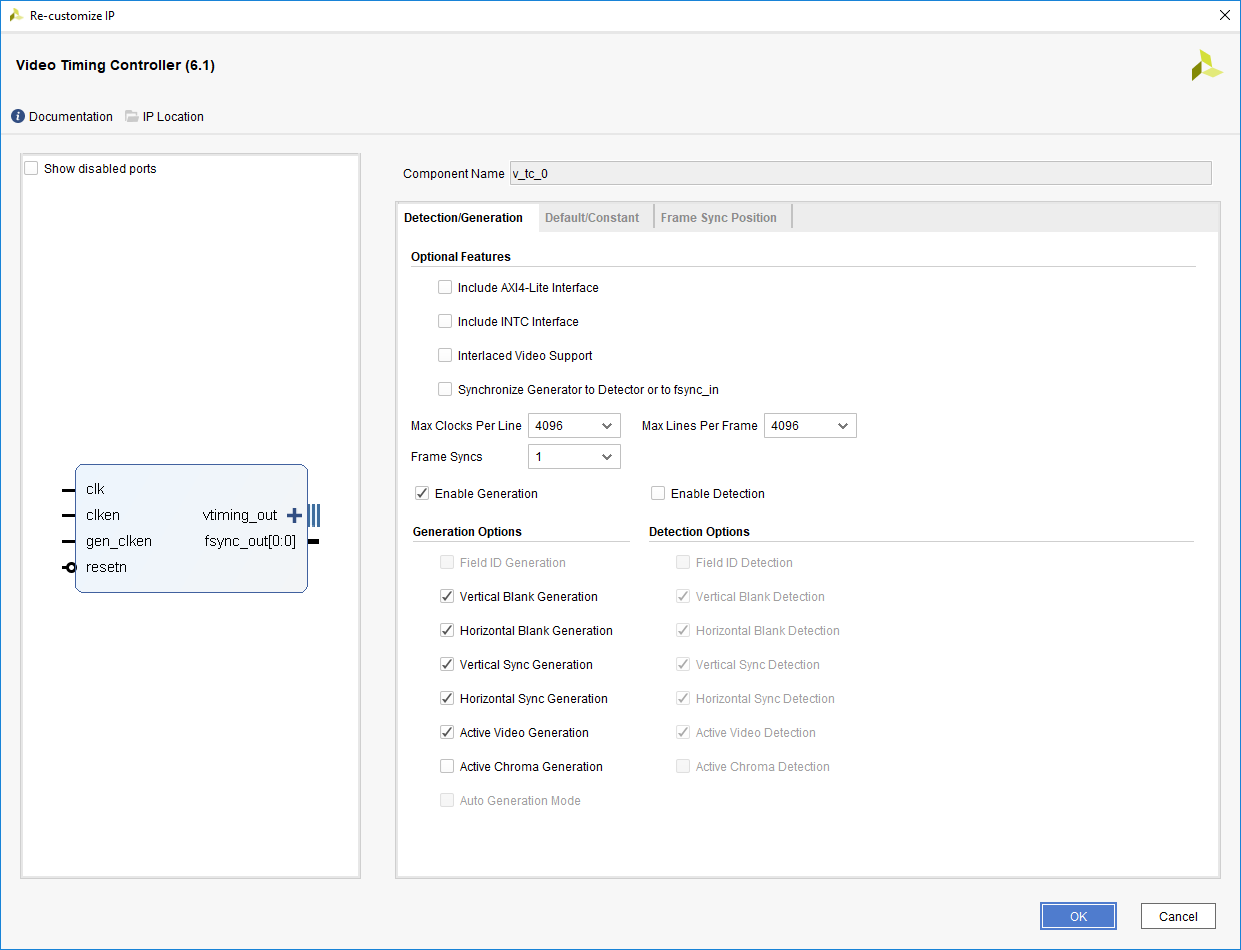
Task: Click the Component Name field
Action: point(860,173)
